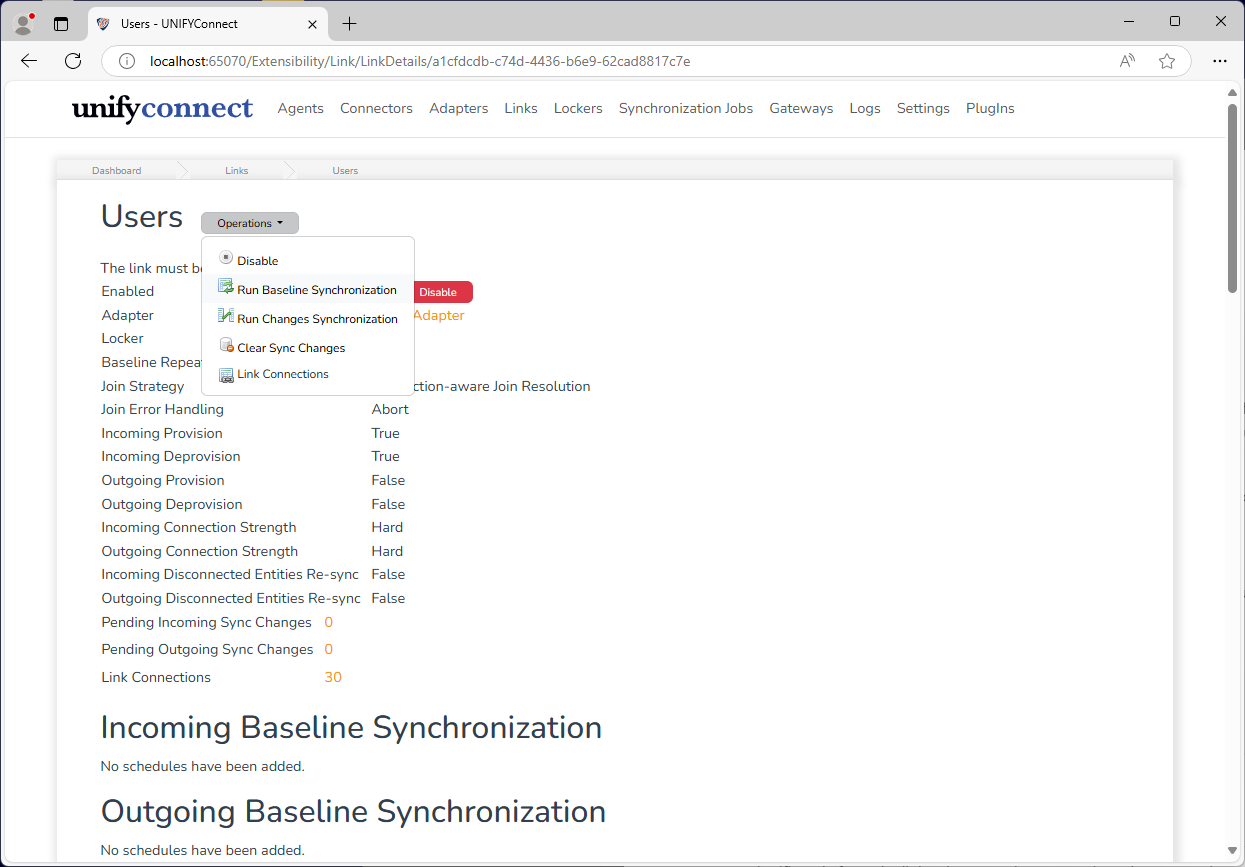
Task: Open the Lockers navigation item
Action: (578, 108)
